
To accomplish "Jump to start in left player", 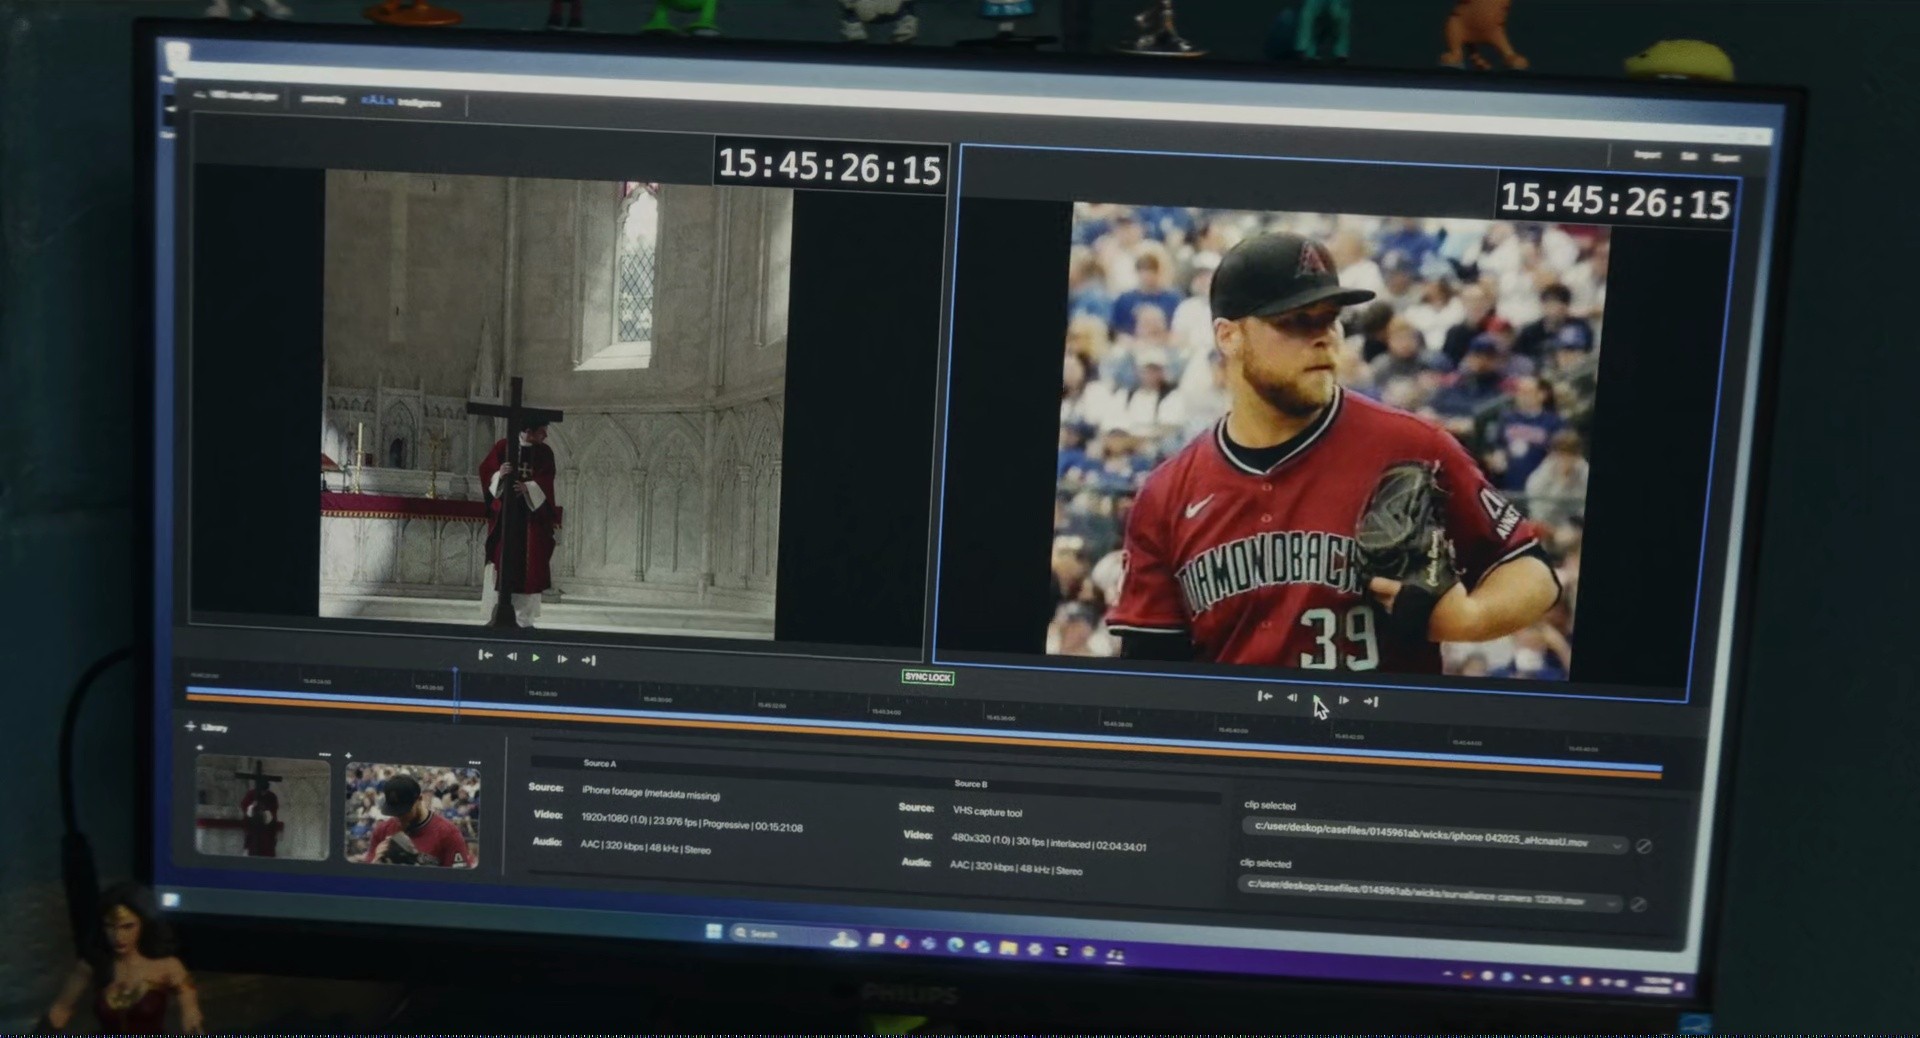I will 485,655.
